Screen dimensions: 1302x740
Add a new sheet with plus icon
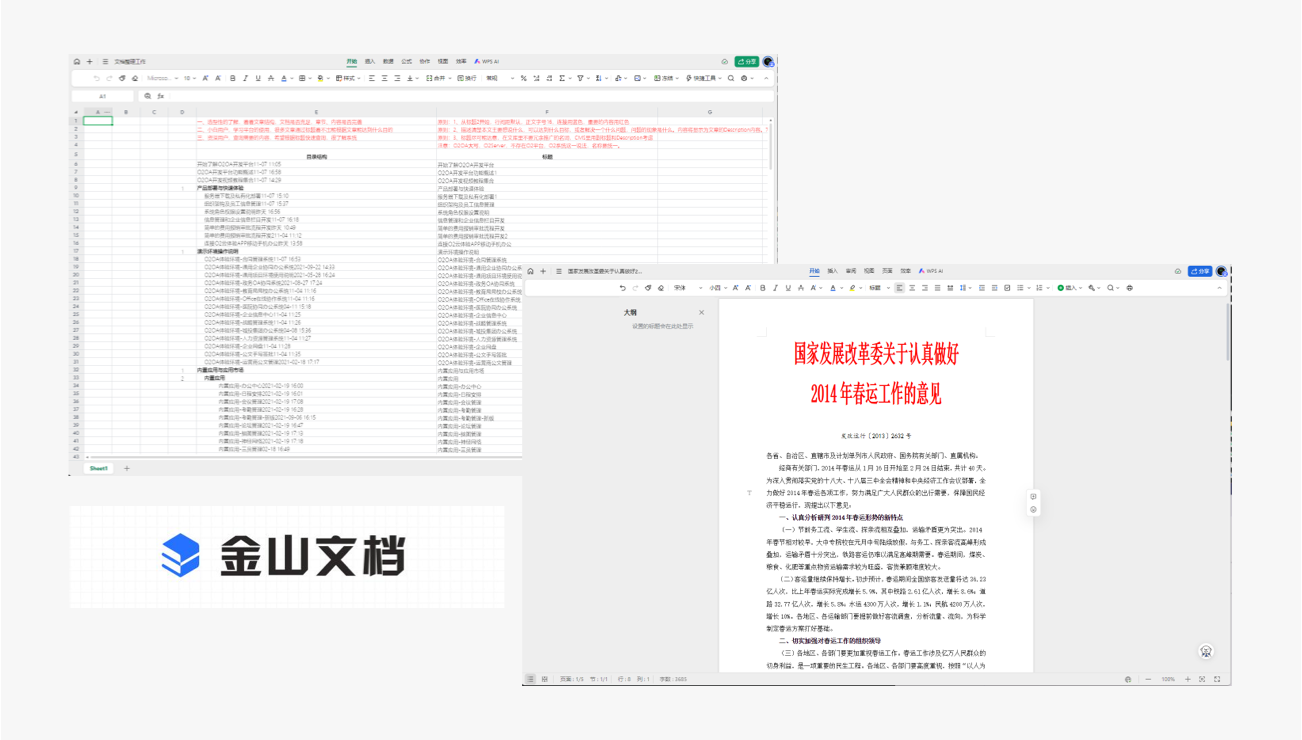[127, 468]
